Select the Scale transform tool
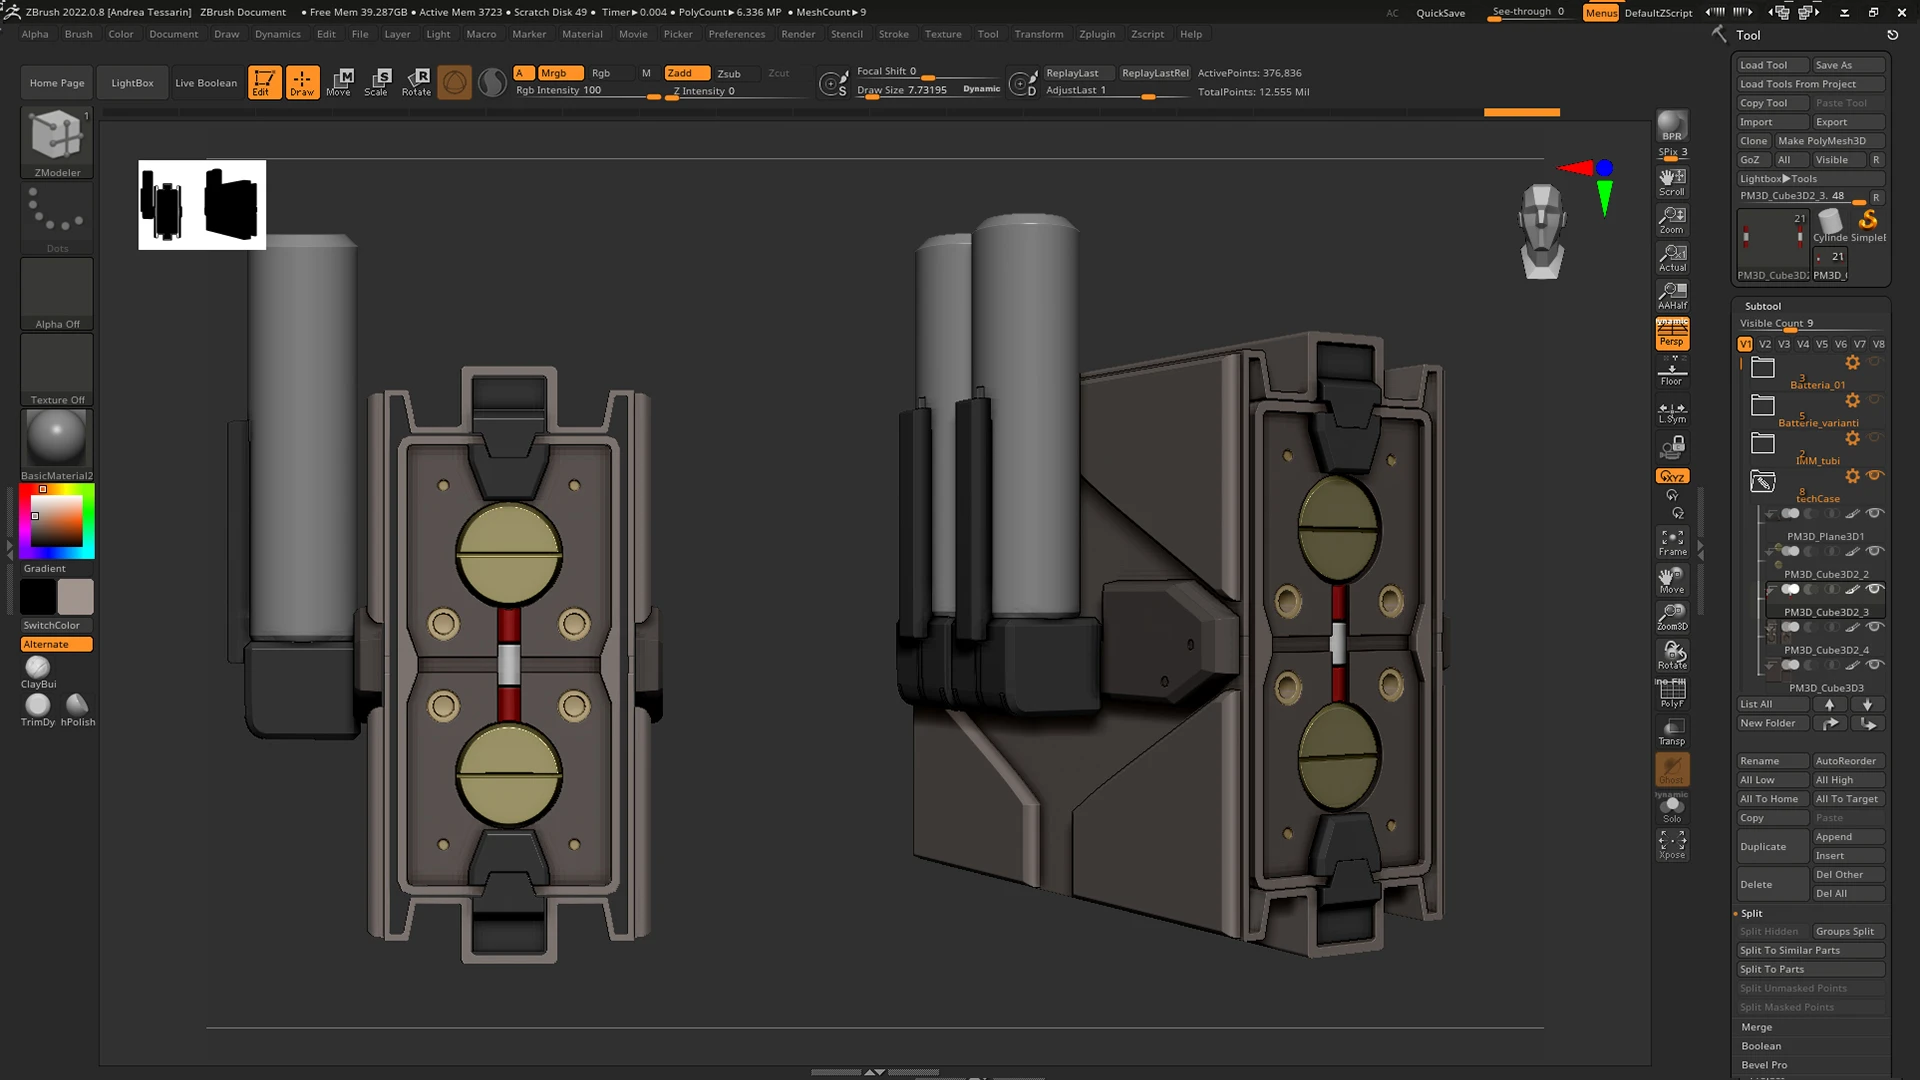This screenshot has height=1080, width=1920. 377,82
